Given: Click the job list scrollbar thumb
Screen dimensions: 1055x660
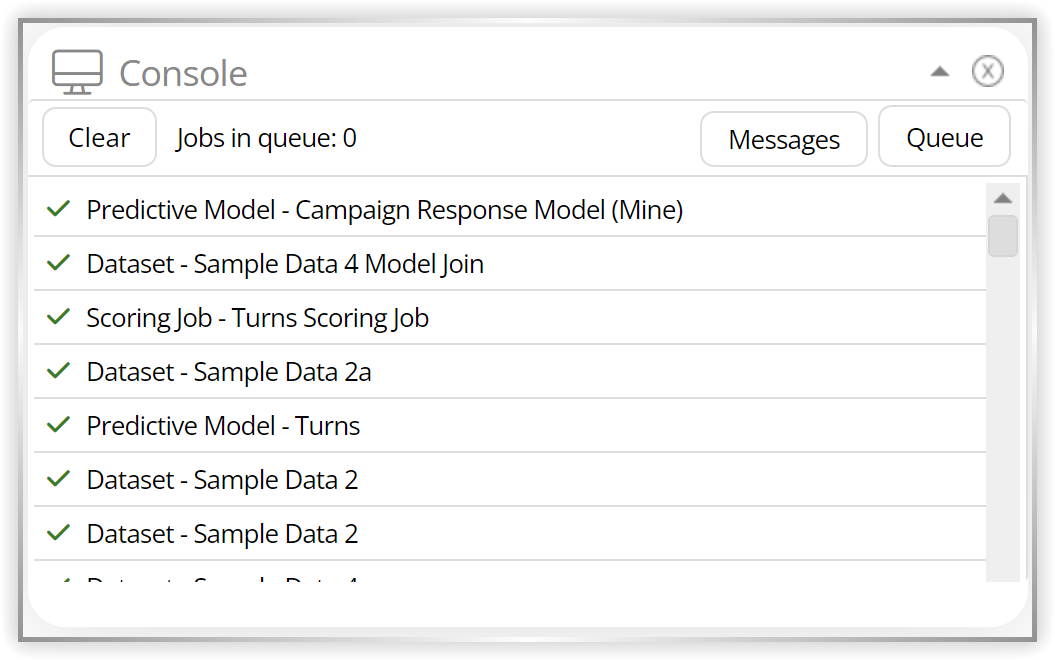Looking at the screenshot, I should coord(1003,236).
